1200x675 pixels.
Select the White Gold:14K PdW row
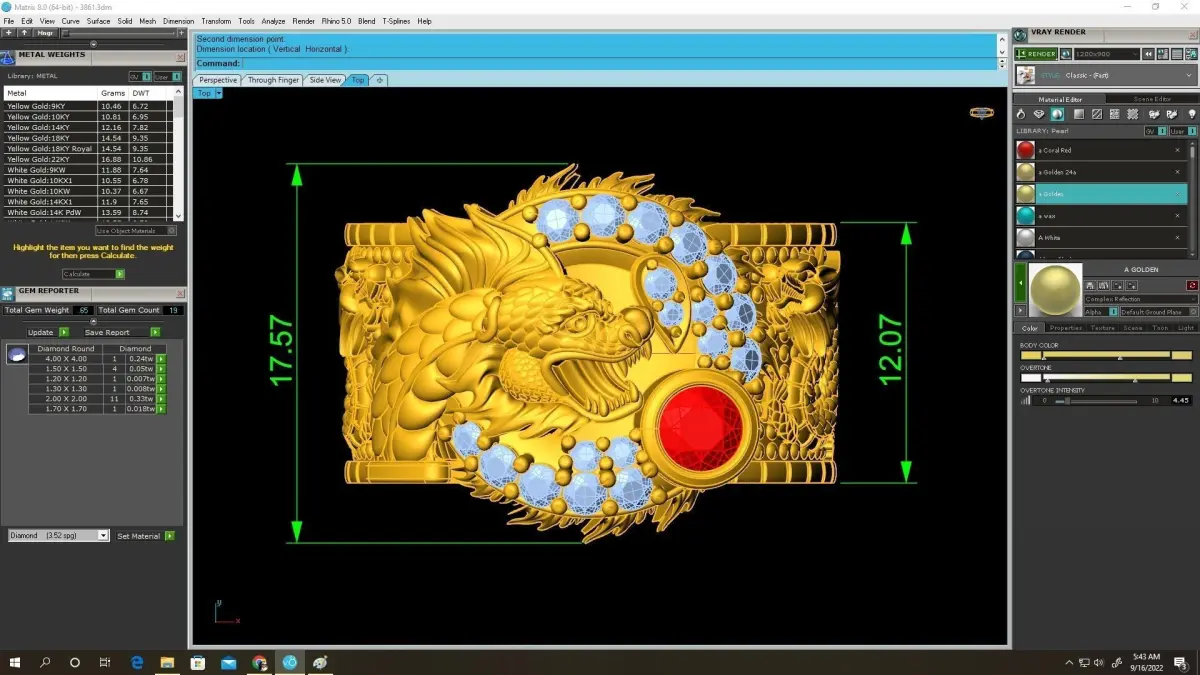click(x=88, y=212)
